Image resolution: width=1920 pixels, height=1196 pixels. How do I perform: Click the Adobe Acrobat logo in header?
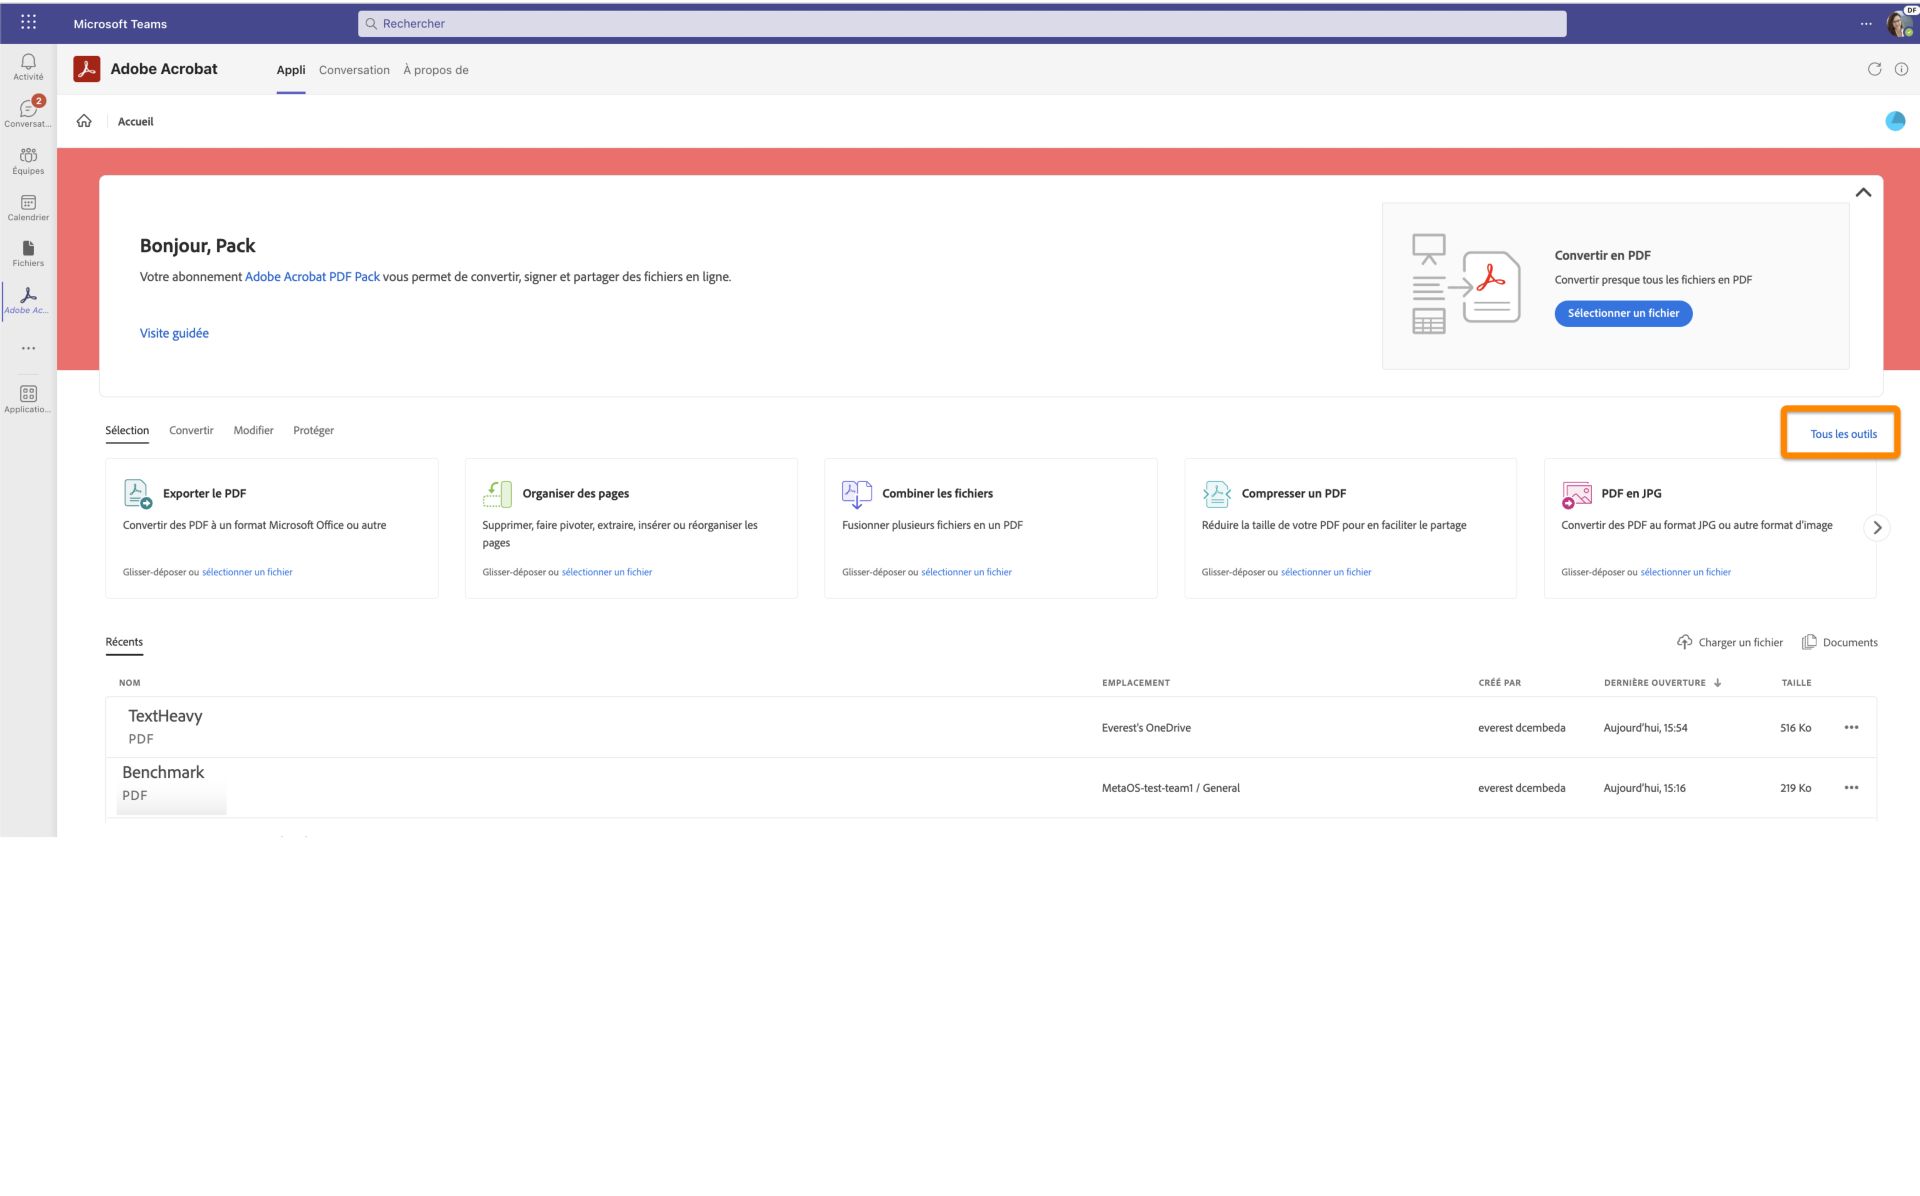pos(87,69)
